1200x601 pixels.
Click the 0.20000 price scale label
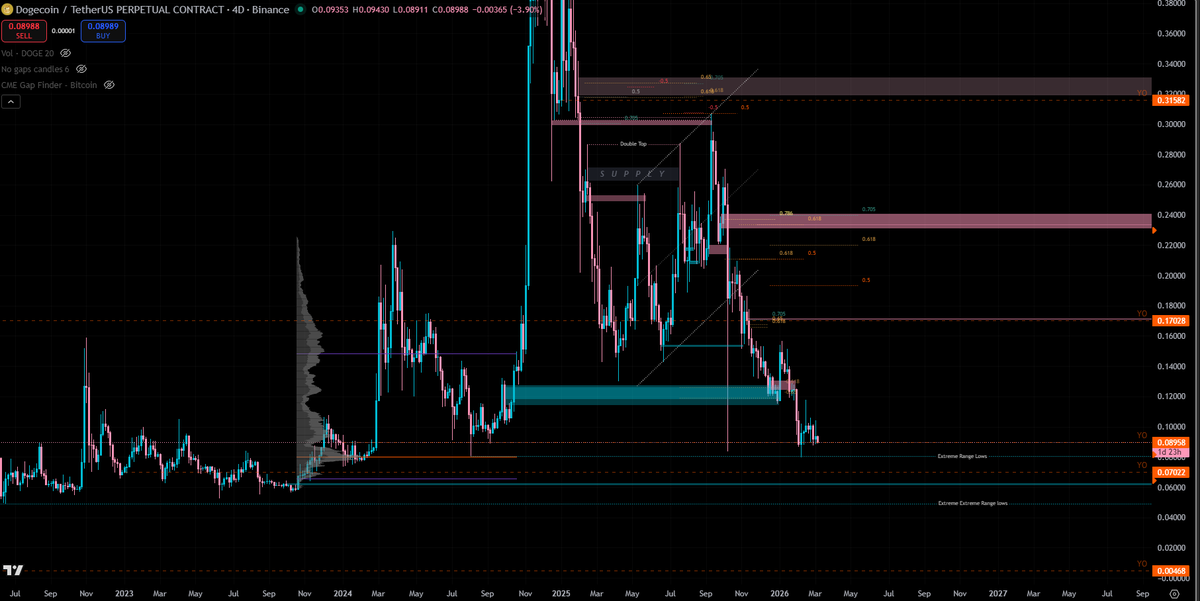pos(1170,275)
